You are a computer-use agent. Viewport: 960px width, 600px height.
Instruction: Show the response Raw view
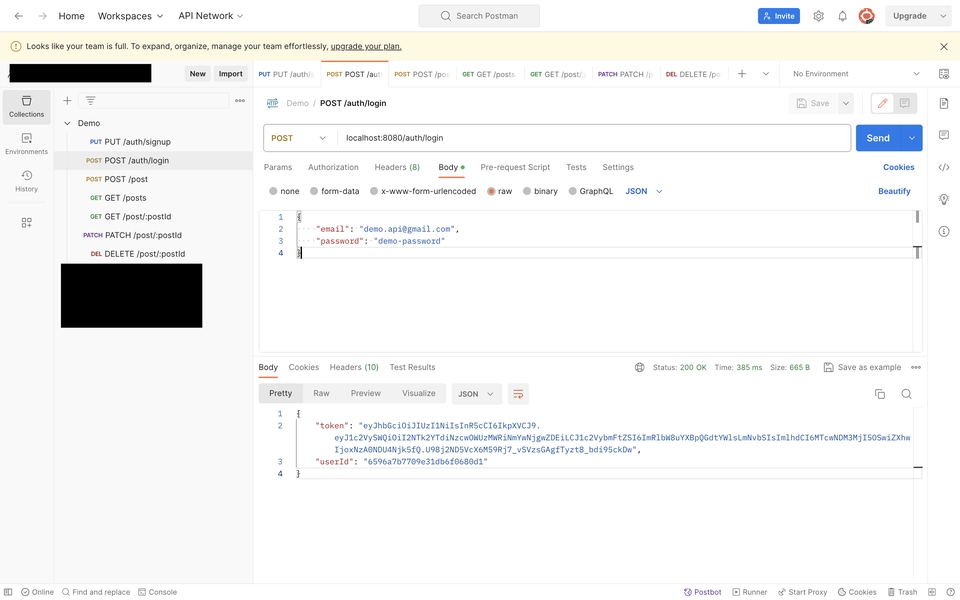point(321,394)
